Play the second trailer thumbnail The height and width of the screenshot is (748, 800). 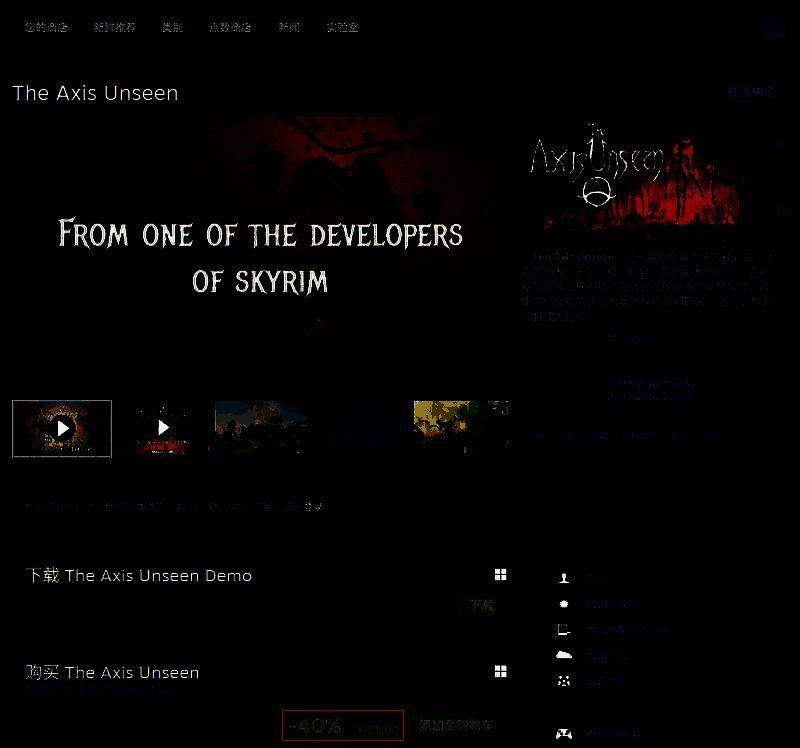(x=162, y=428)
